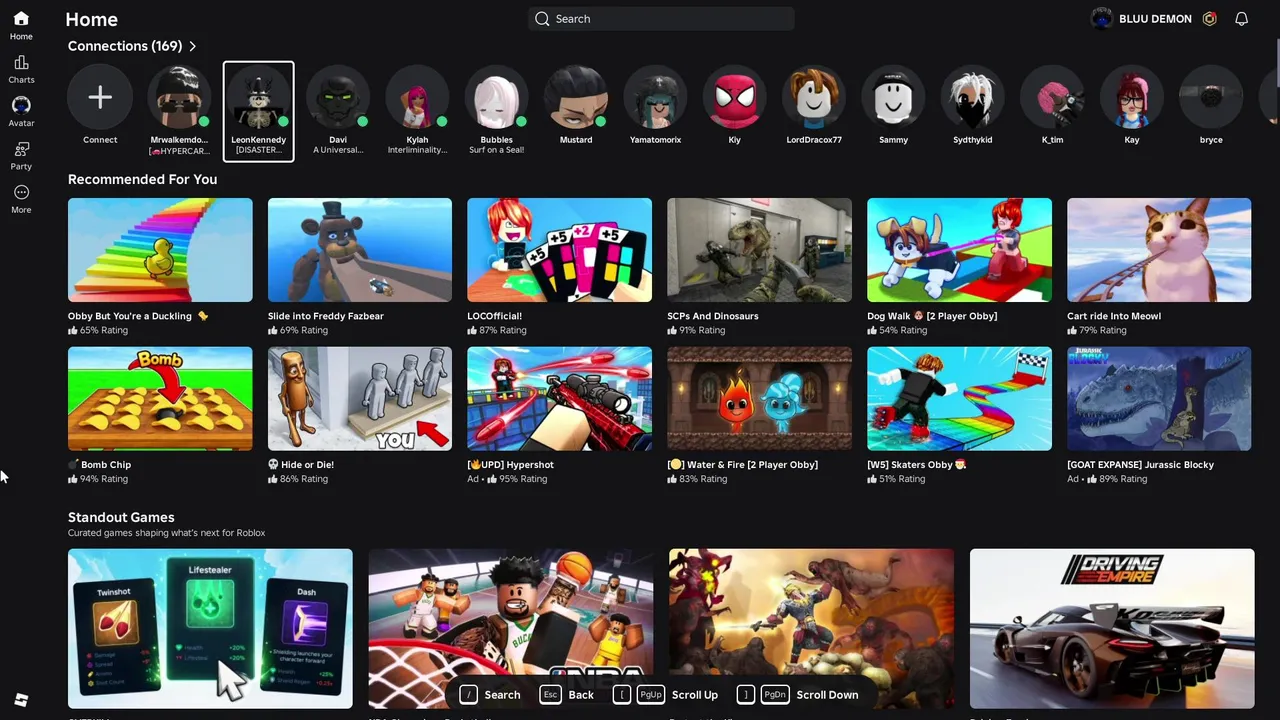This screenshot has height=720, width=1280.
Task: Open Kay connection avatar
Action: click(1132, 97)
